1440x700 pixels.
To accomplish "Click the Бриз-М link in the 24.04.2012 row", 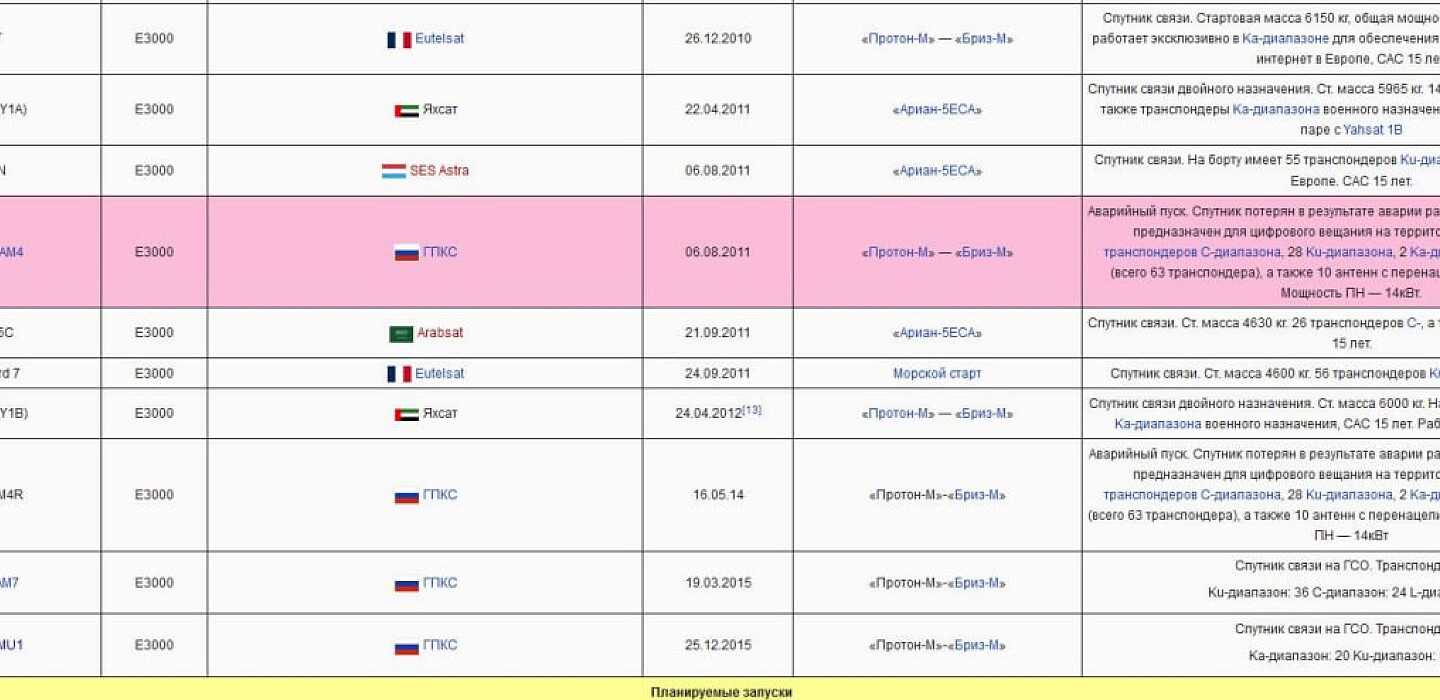I will [984, 414].
